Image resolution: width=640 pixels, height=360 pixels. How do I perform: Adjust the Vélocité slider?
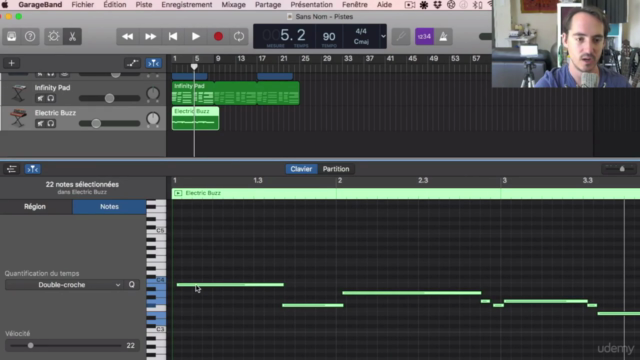point(65,346)
